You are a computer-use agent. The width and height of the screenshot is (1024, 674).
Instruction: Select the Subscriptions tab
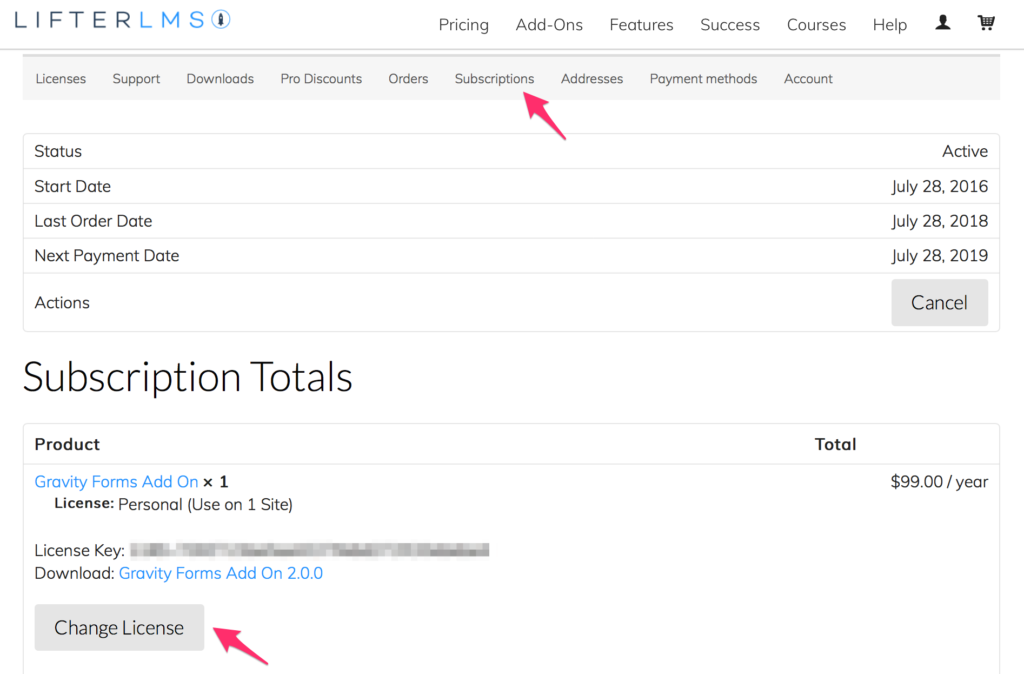pyautogui.click(x=494, y=78)
